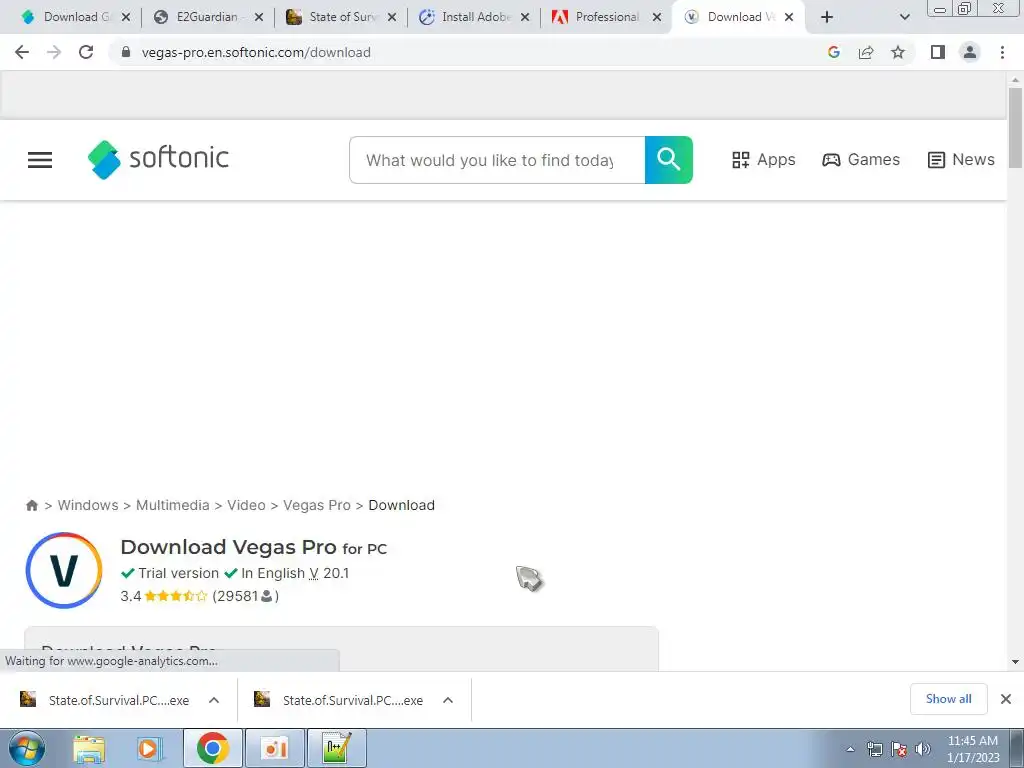Open the Notepad++ taskbar icon
This screenshot has height=768, width=1024.
point(336,748)
